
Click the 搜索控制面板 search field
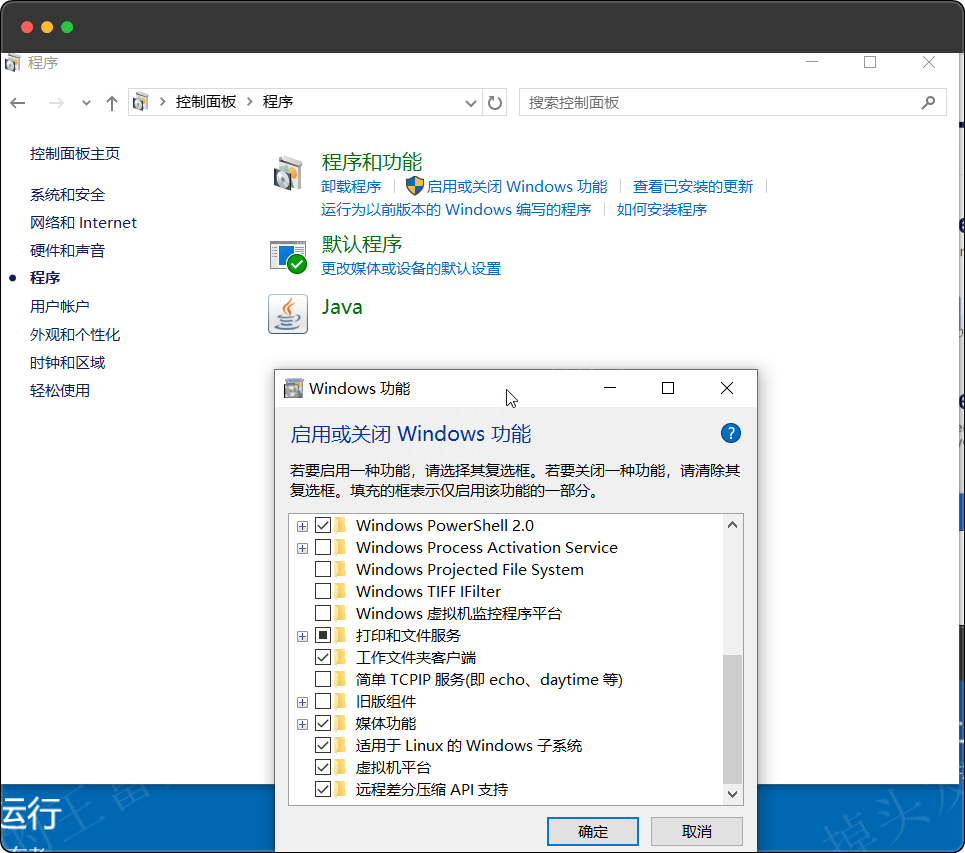[x=732, y=102]
